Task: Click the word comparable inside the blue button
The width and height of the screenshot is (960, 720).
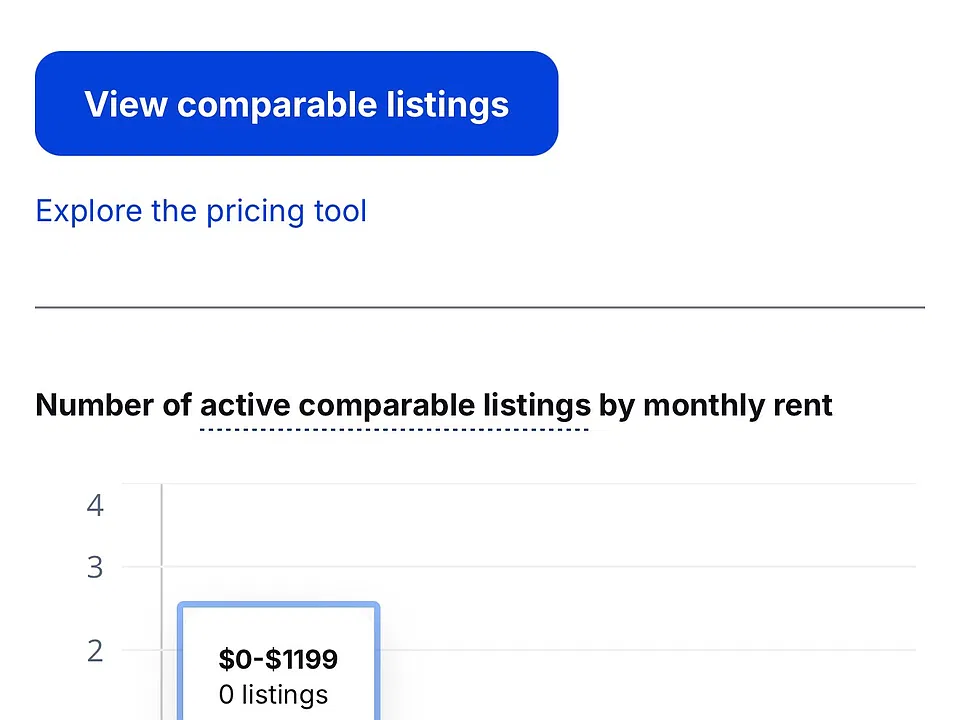Action: coord(277,105)
